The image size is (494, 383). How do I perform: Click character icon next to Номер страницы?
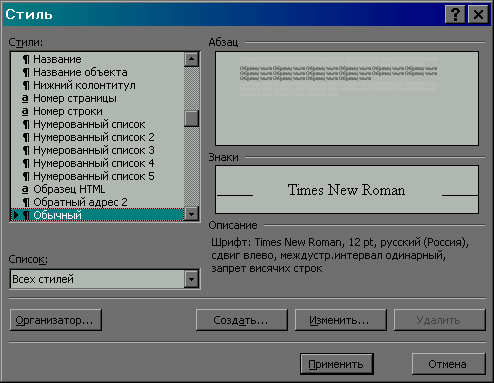pyautogui.click(x=25, y=99)
